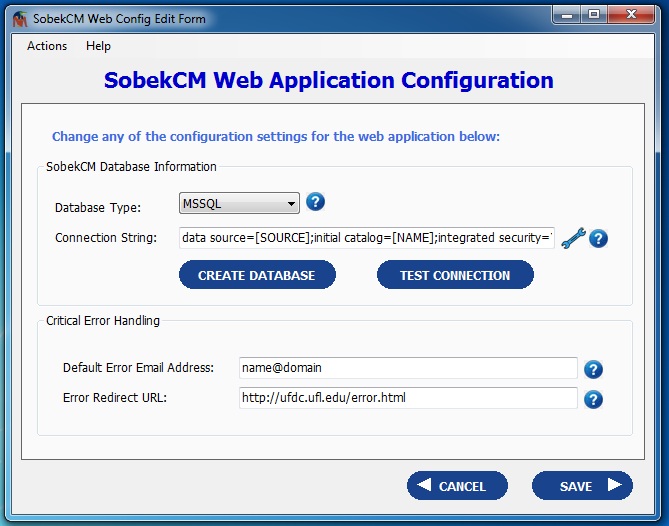Click wrench icon to build connection string
669x526 pixels.
(x=573, y=238)
